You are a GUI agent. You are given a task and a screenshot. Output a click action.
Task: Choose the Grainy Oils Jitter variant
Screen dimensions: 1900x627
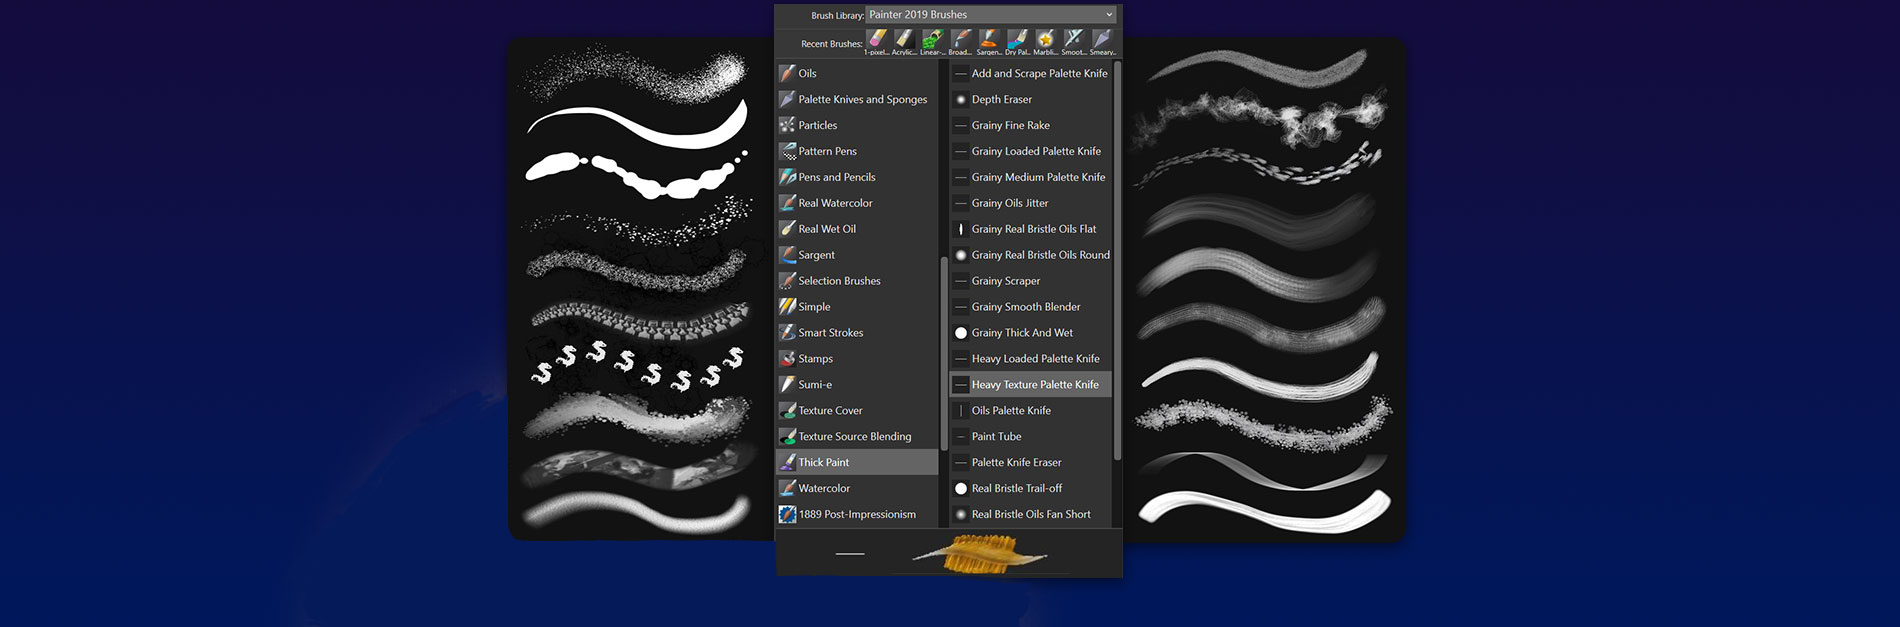1030,203
